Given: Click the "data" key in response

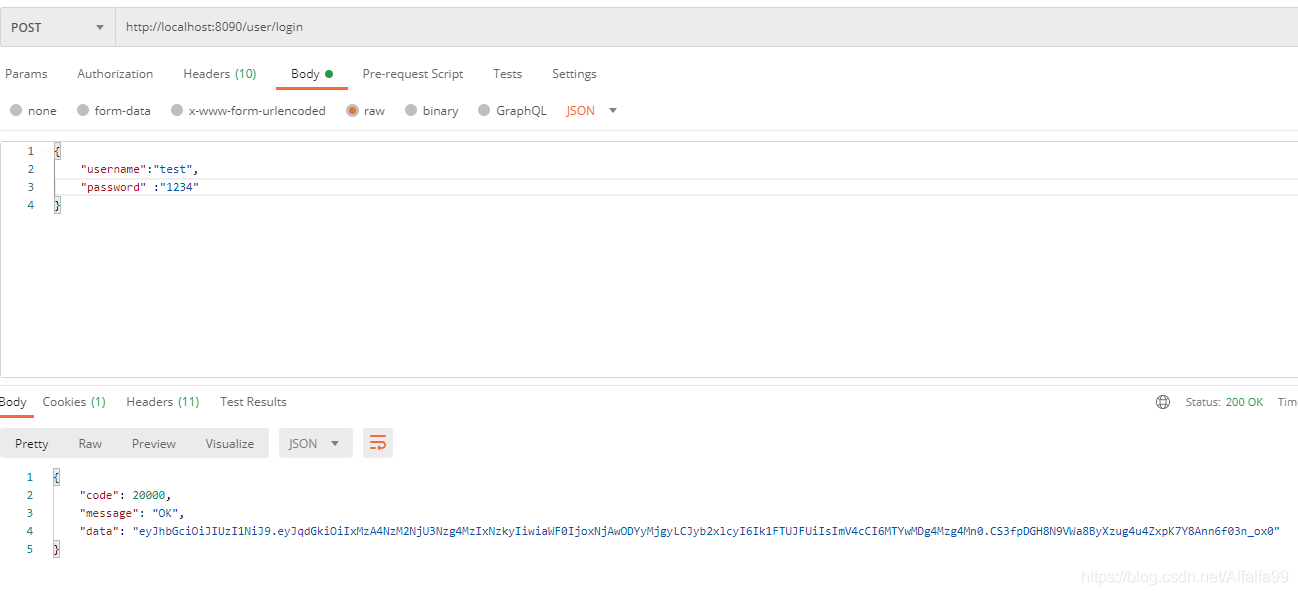Looking at the screenshot, I should point(100,531).
